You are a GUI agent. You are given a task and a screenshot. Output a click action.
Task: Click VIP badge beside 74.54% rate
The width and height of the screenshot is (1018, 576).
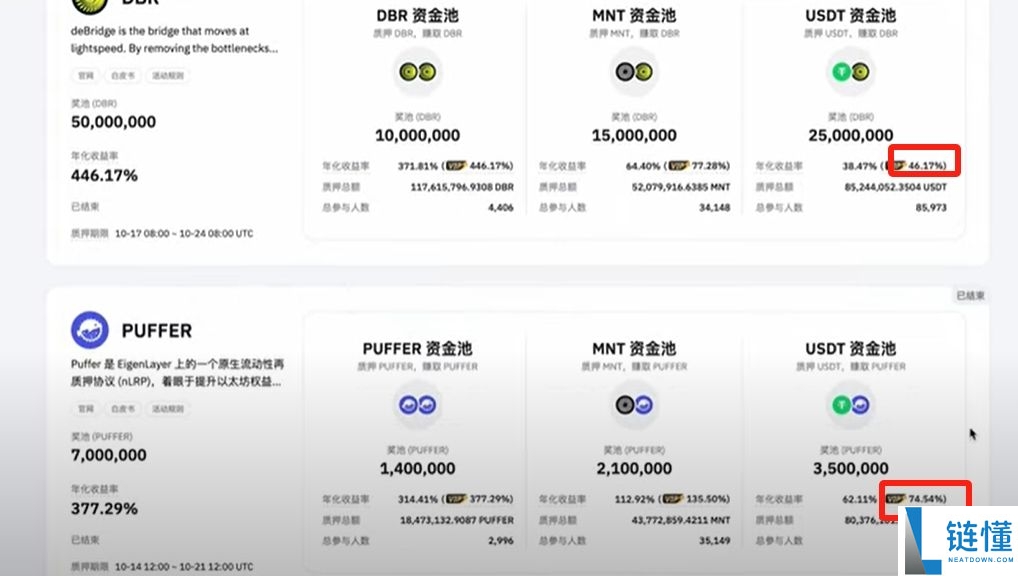tap(895, 499)
